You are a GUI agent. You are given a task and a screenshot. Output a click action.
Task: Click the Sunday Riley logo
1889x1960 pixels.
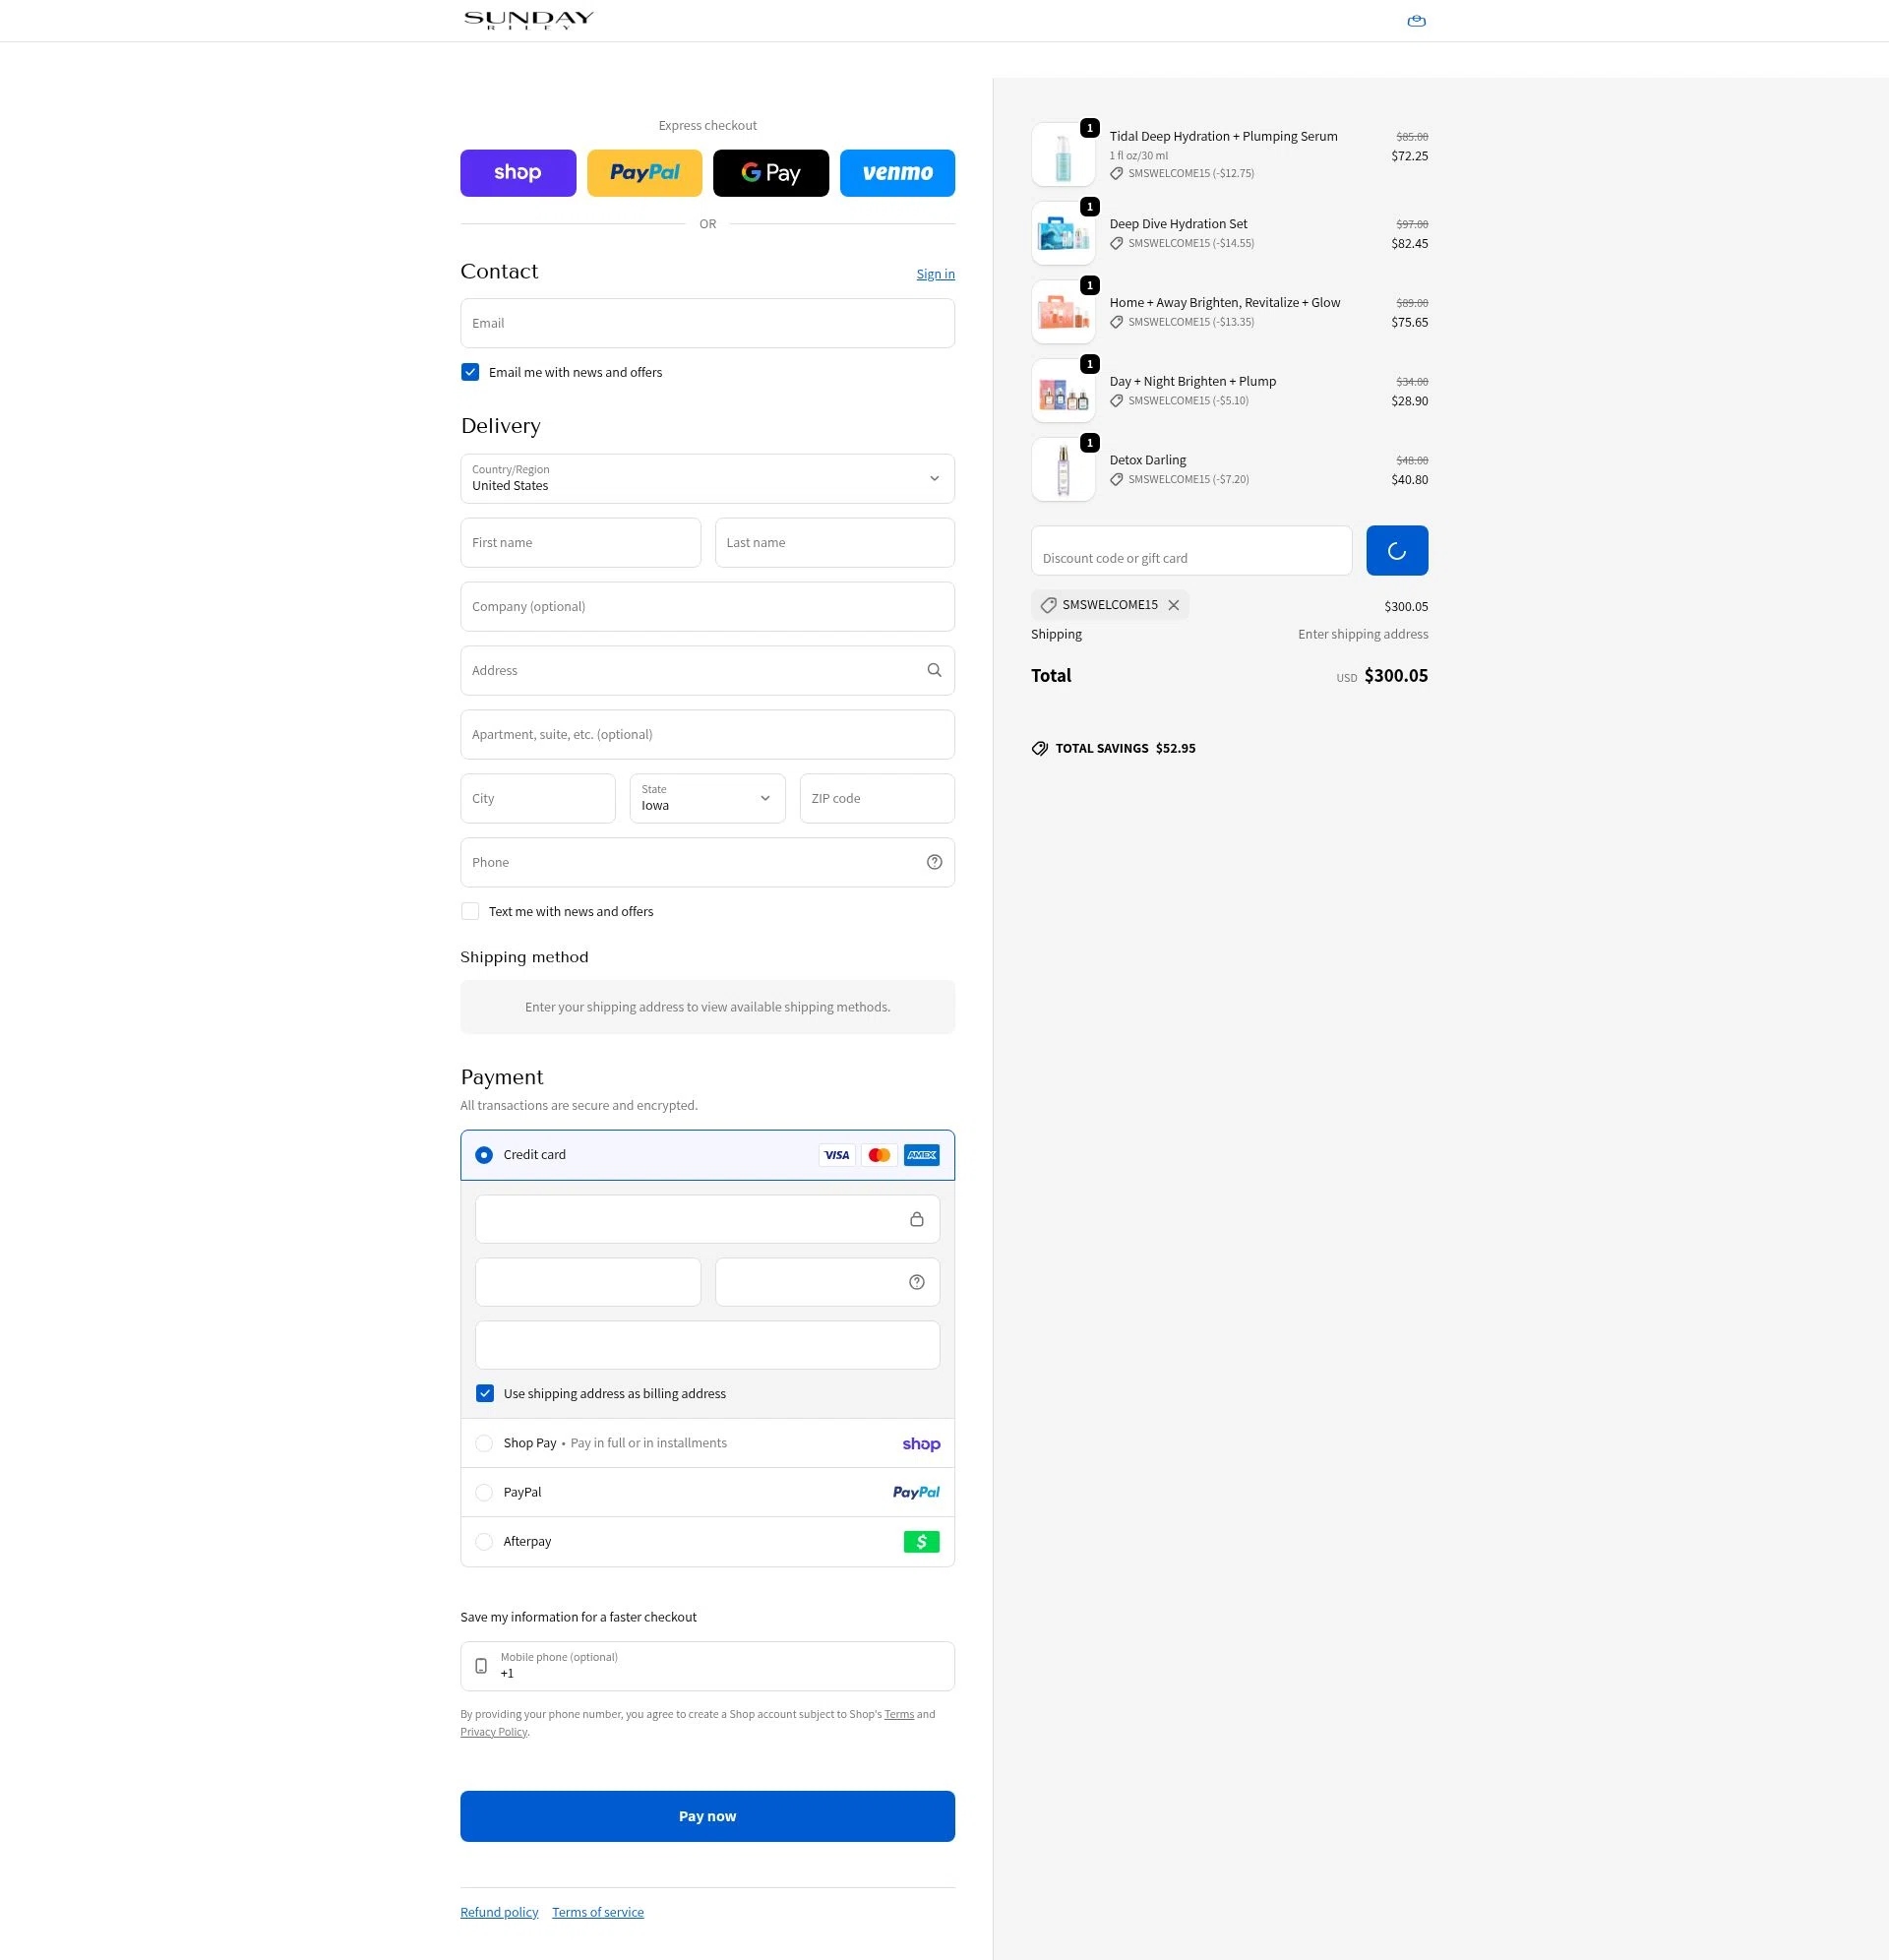528,20
